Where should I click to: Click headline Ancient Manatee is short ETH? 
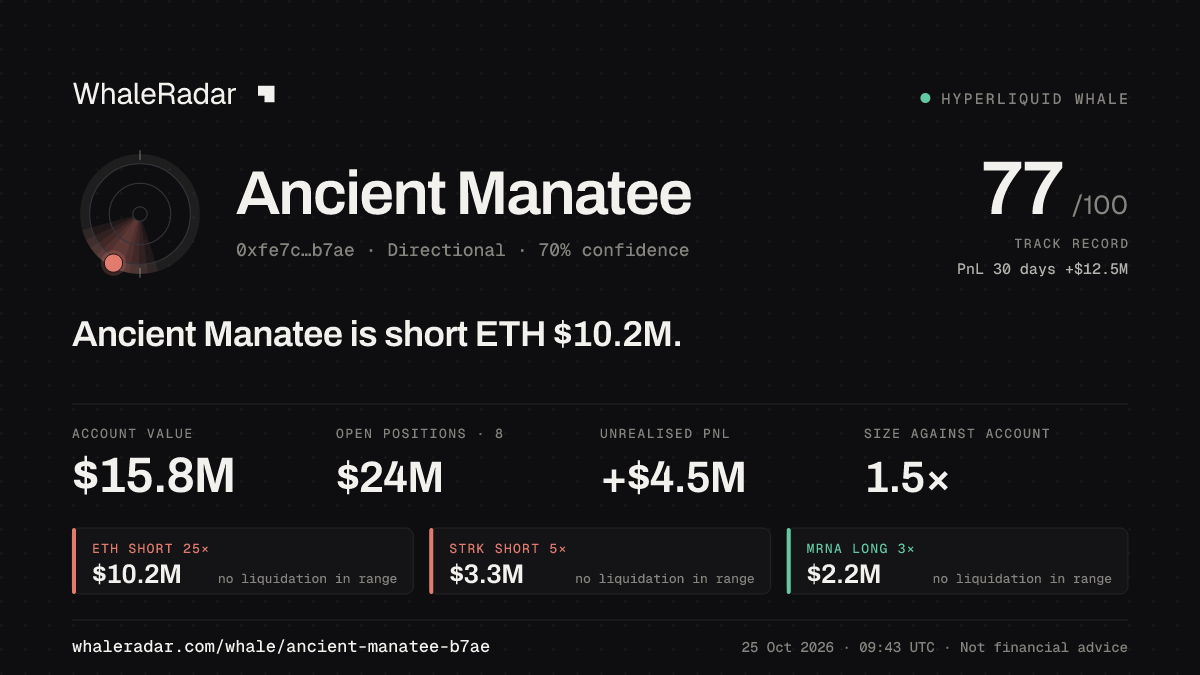click(376, 334)
